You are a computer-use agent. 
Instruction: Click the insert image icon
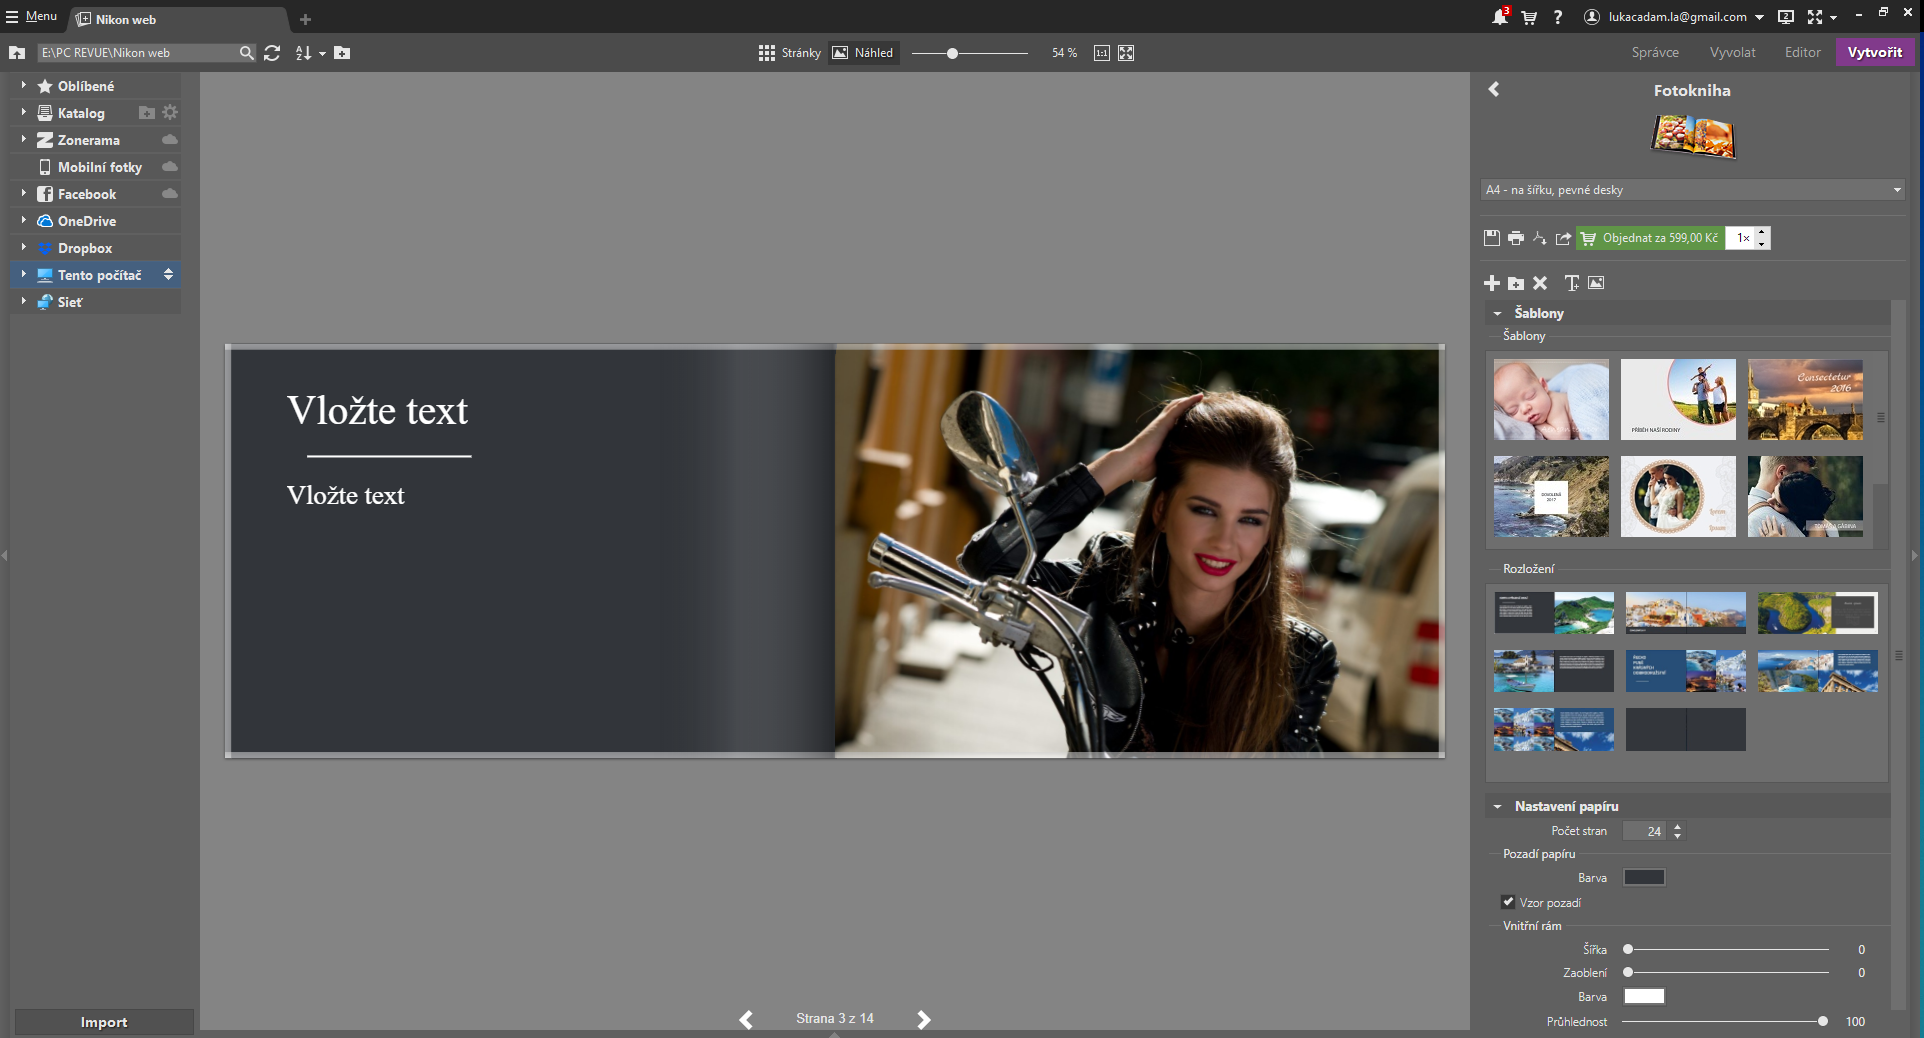tap(1596, 283)
